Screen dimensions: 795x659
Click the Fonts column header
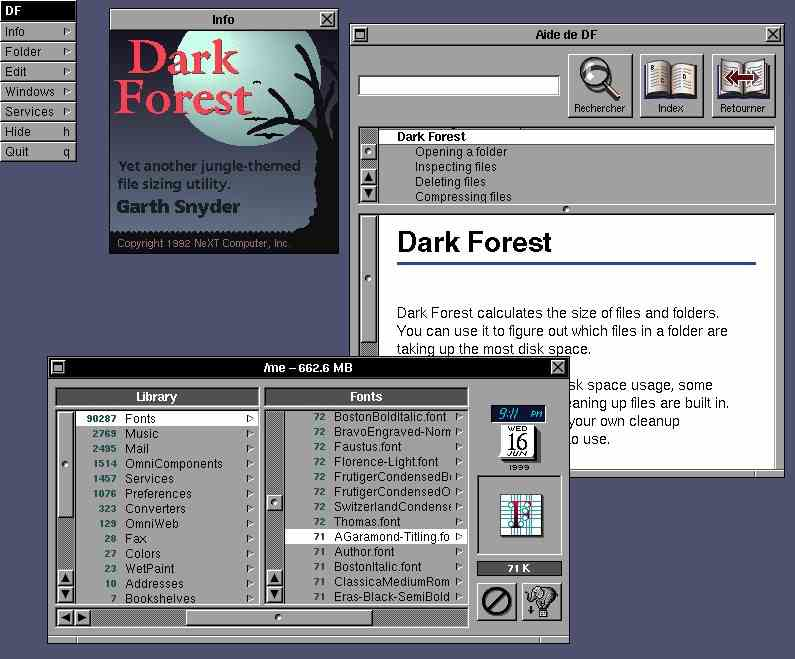[x=366, y=397]
